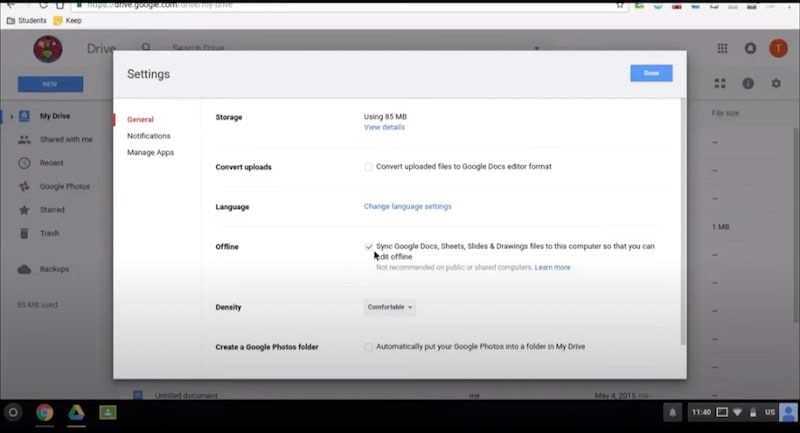The height and width of the screenshot is (433, 800).
Task: Expand the My Drive tree arrow
Action: tap(12, 116)
